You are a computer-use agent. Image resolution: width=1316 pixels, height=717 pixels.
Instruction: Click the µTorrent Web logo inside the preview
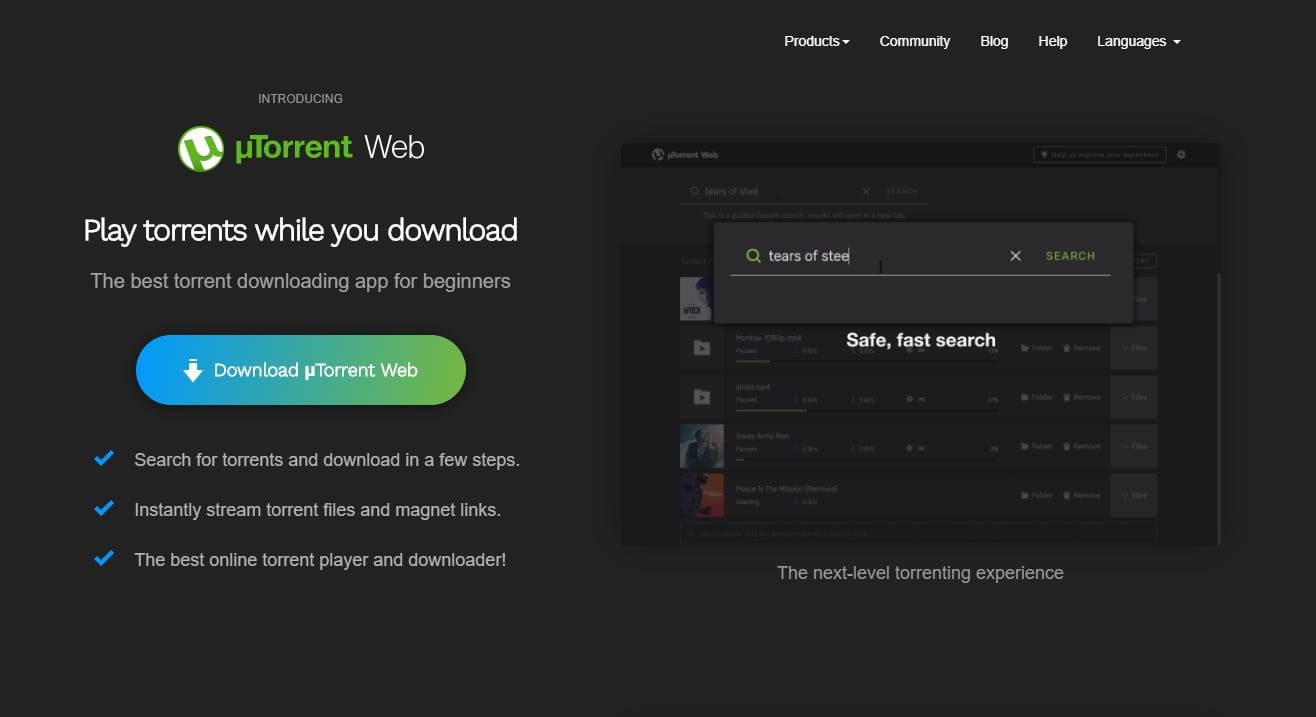685,155
